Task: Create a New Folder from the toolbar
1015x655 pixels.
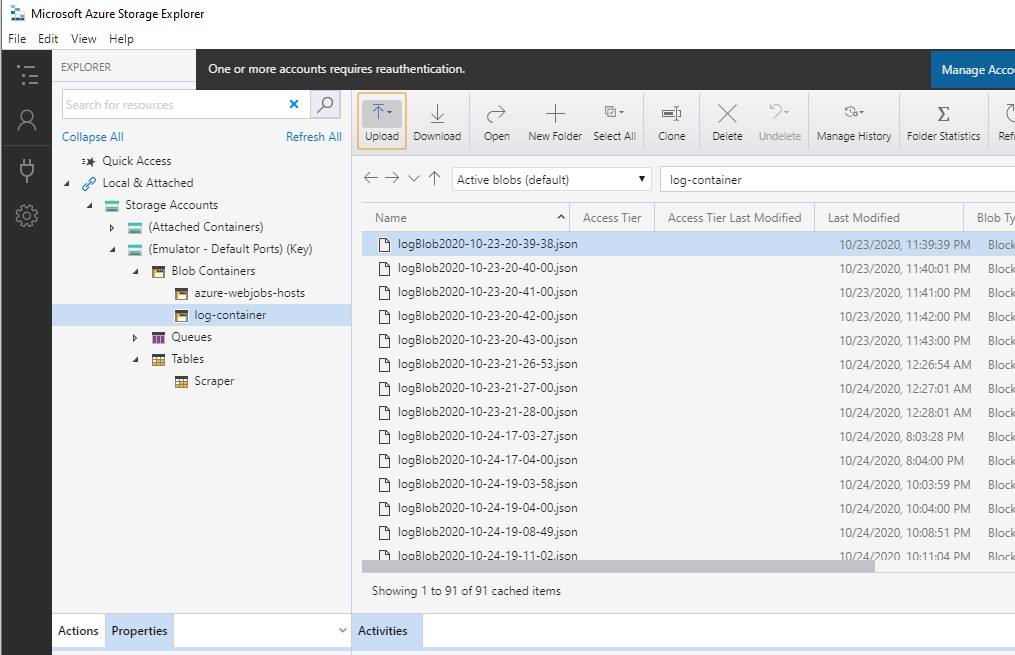Action: tap(555, 121)
